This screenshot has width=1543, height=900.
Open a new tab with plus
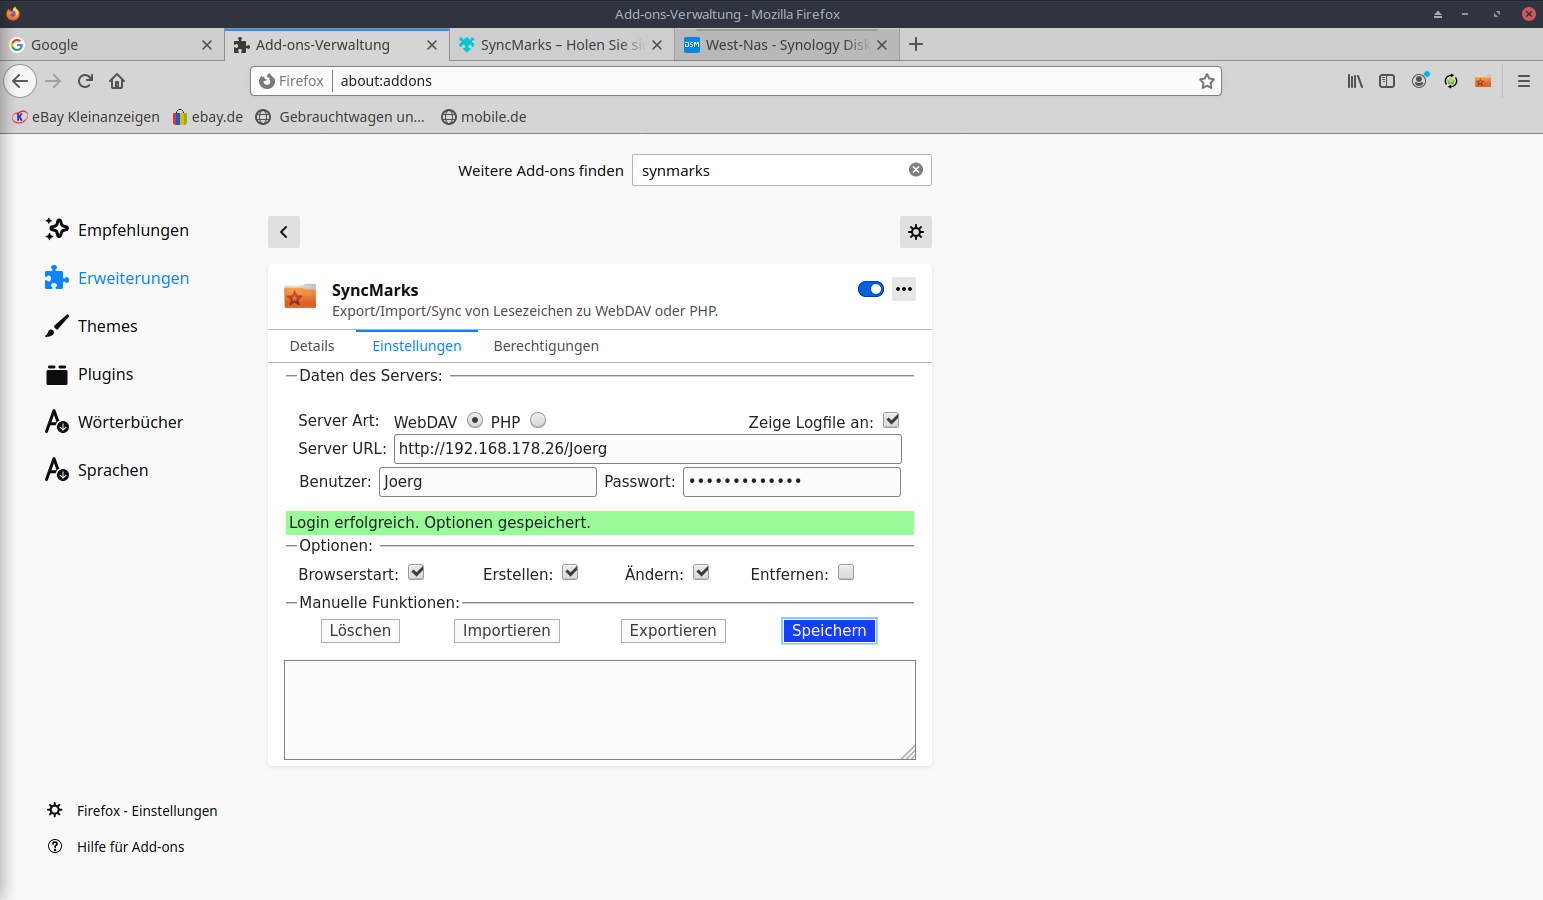click(916, 44)
